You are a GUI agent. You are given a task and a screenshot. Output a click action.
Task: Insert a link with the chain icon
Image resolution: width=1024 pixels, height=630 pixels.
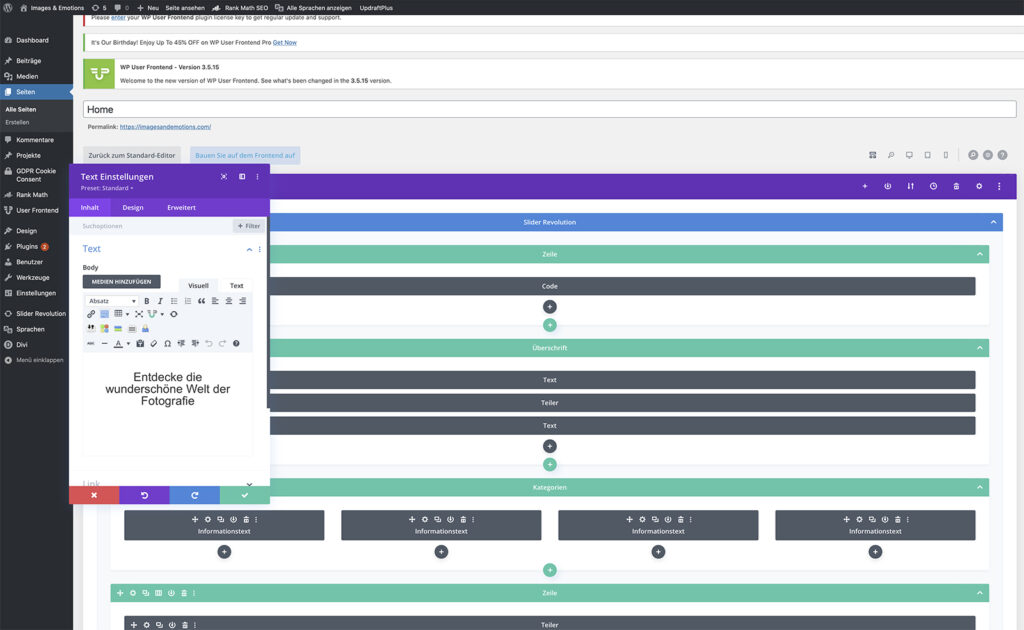point(91,314)
